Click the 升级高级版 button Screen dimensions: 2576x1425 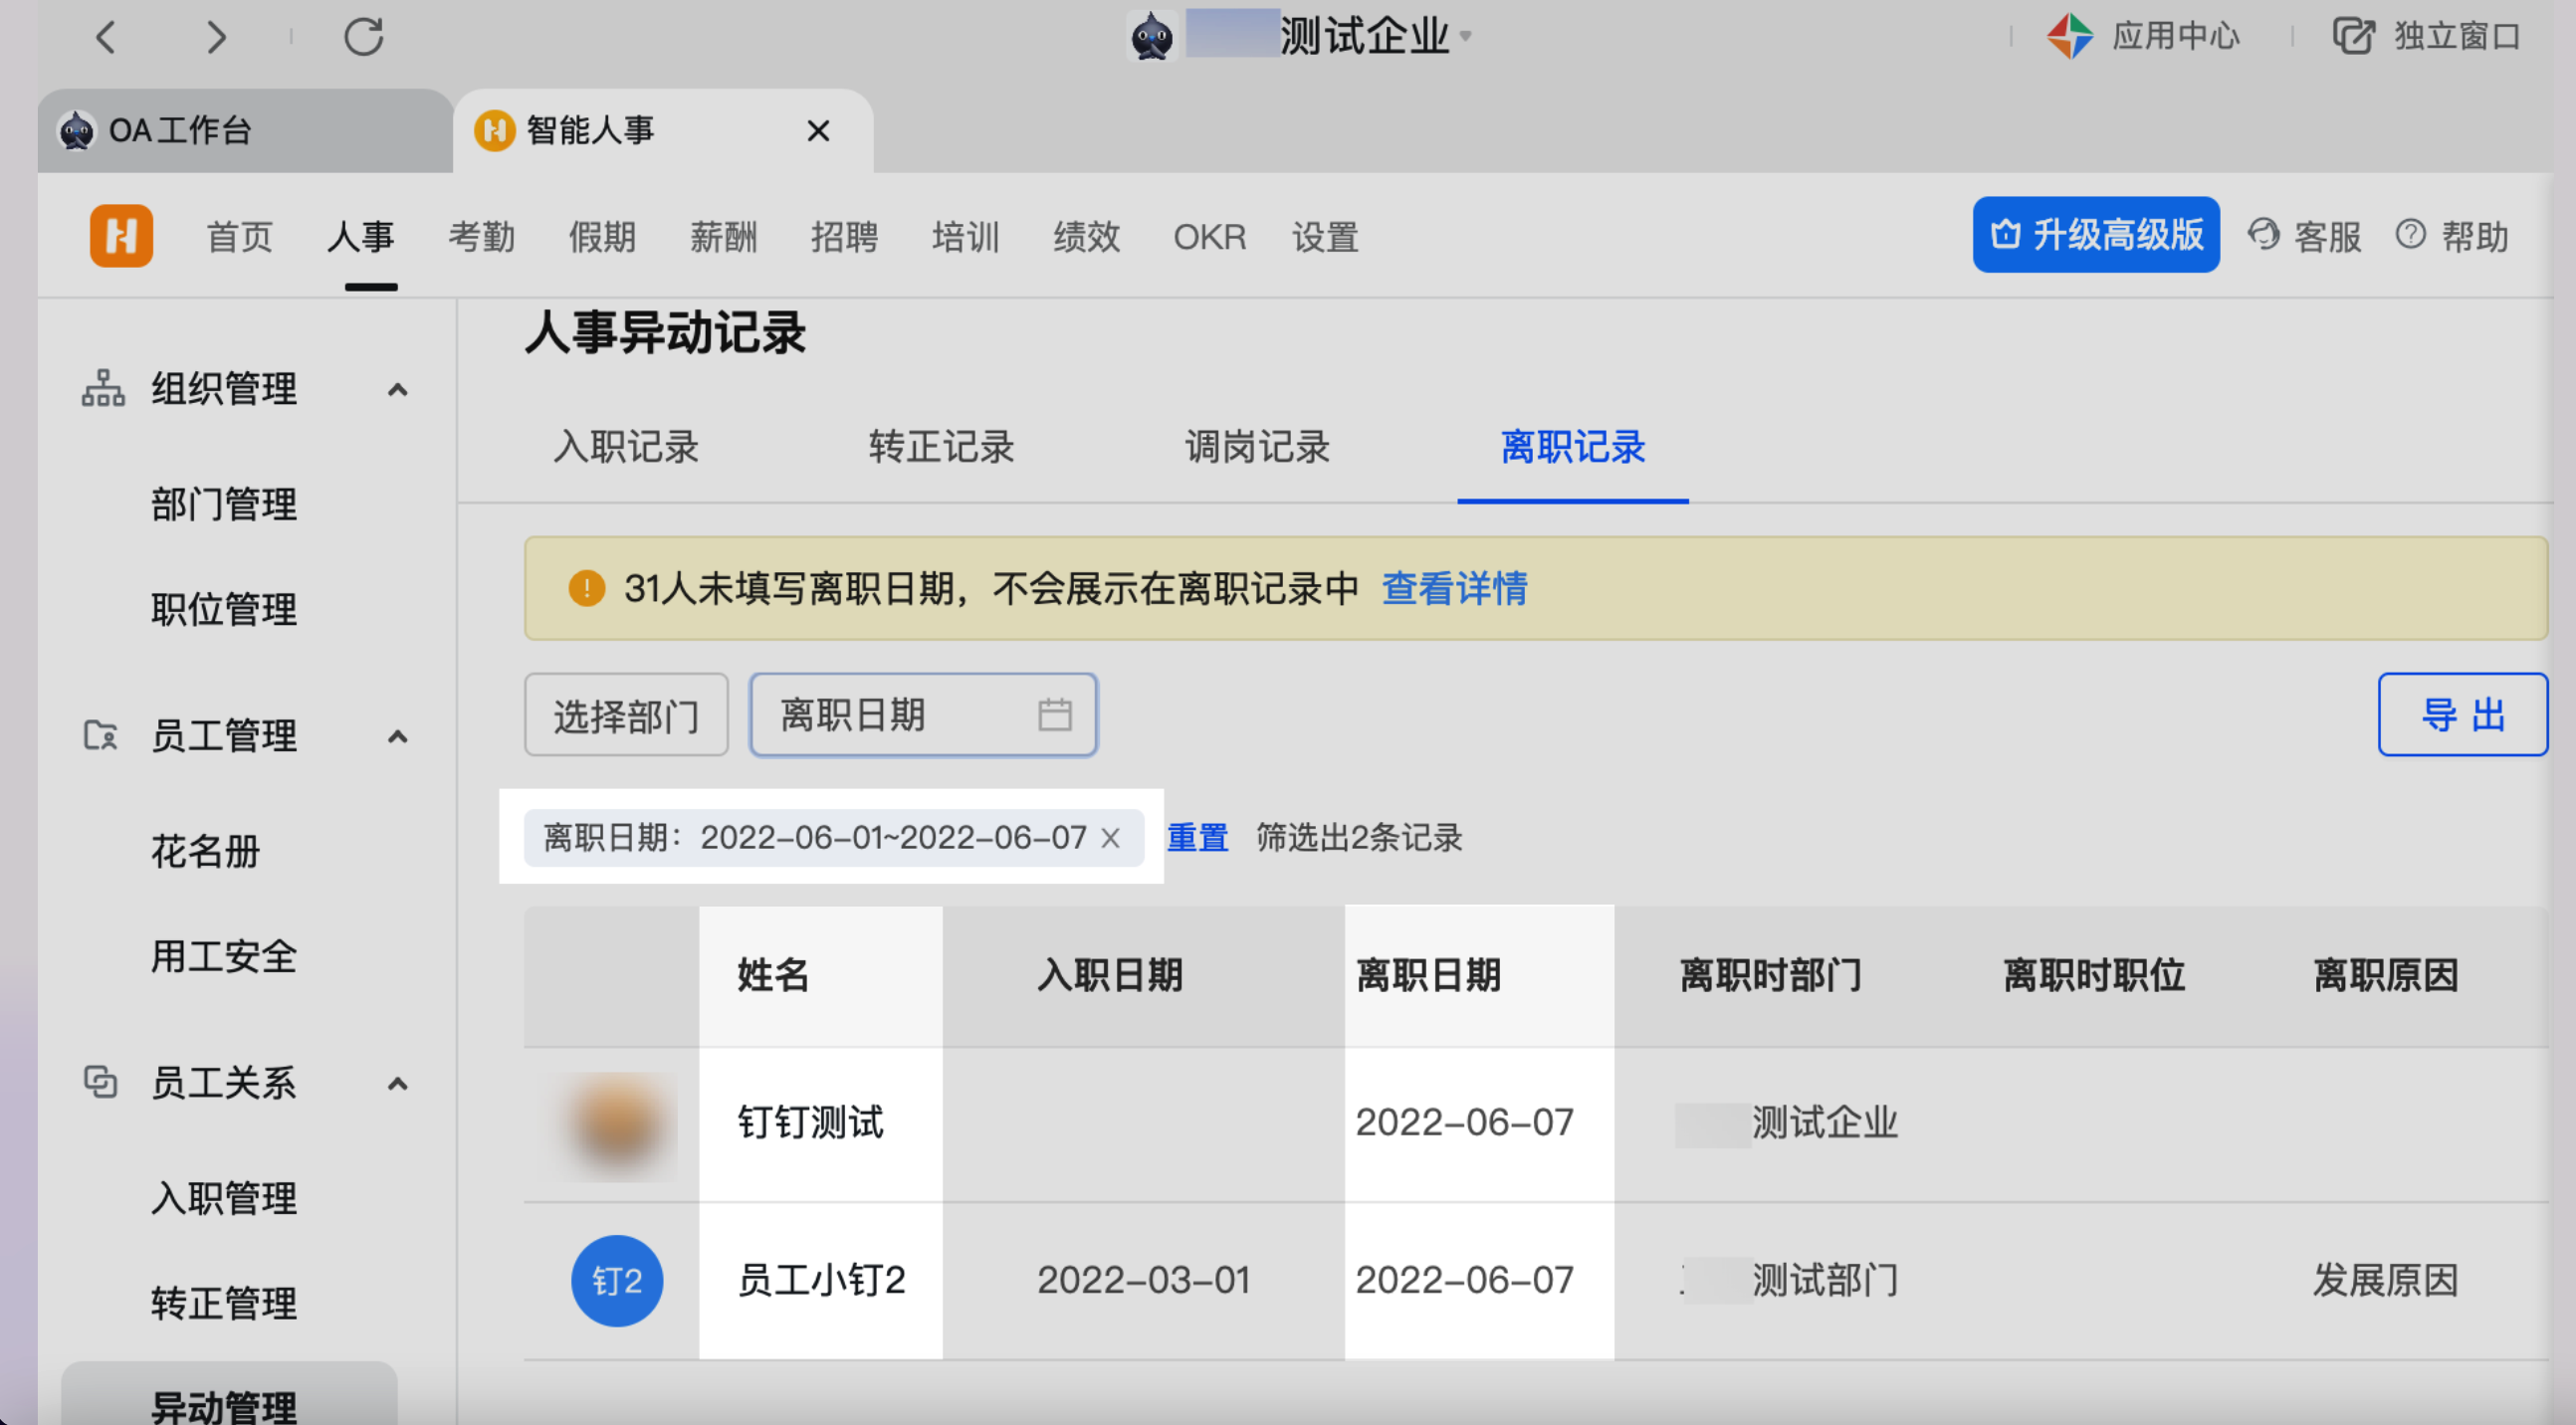2096,235
